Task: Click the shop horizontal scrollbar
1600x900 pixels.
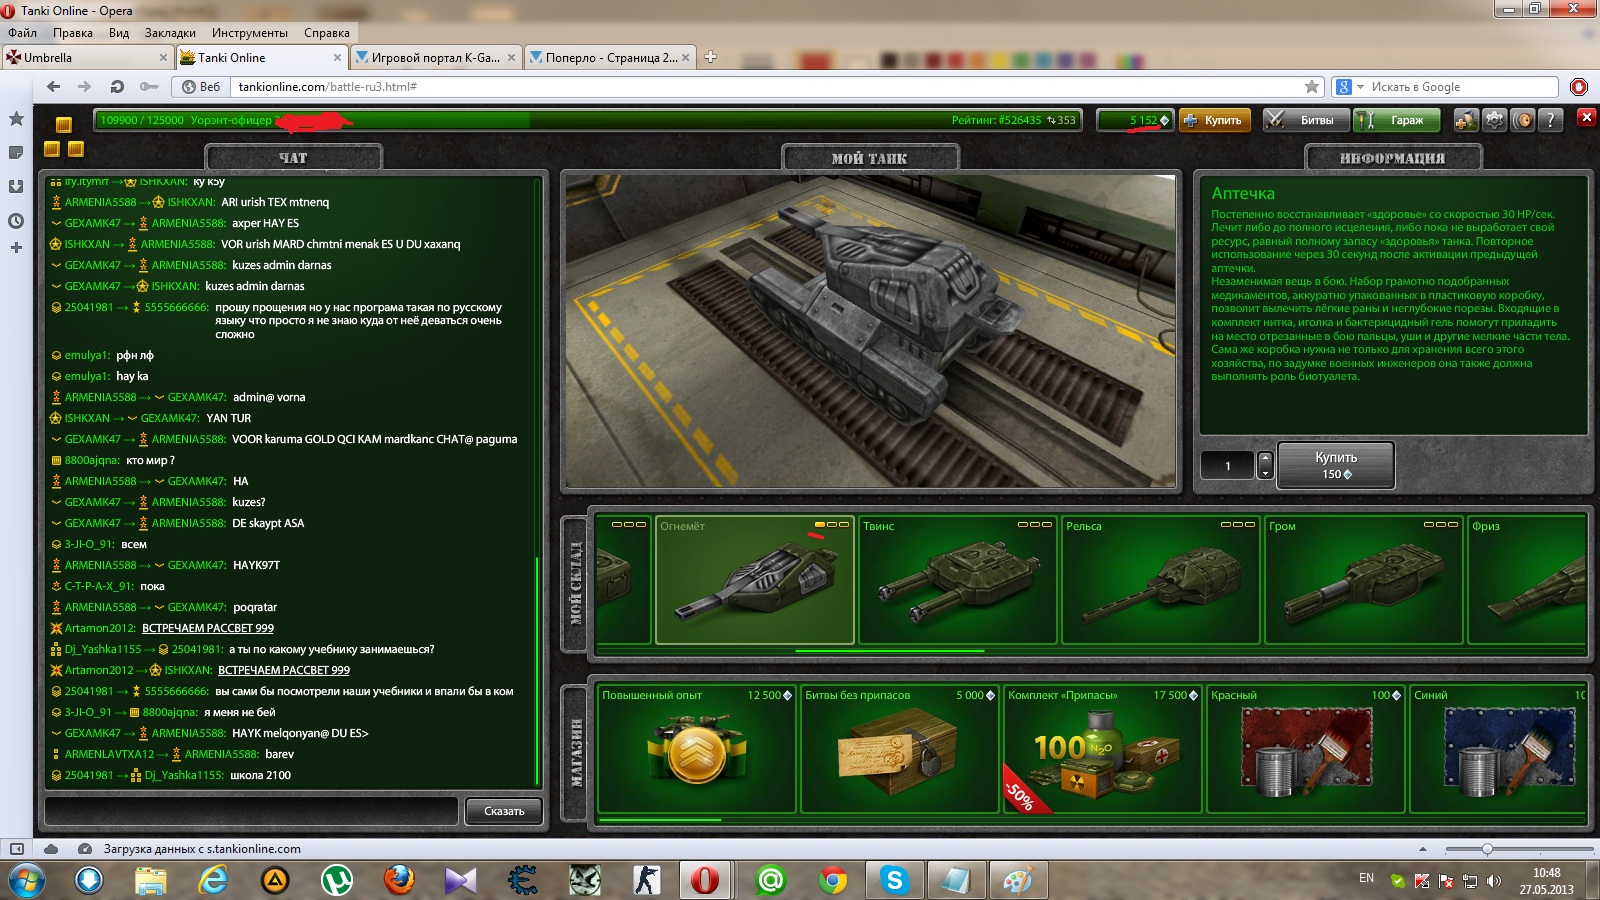Action: [660, 820]
